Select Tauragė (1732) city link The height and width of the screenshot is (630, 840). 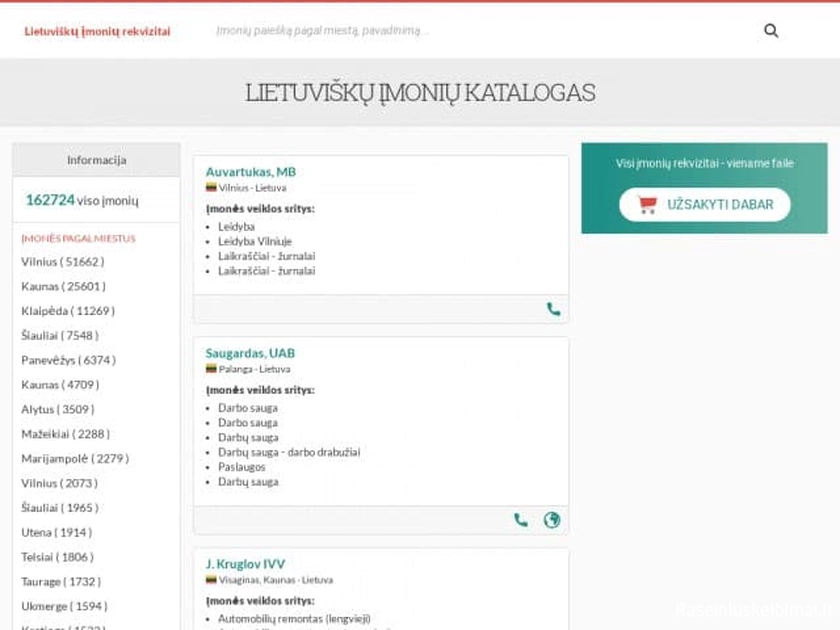click(61, 582)
